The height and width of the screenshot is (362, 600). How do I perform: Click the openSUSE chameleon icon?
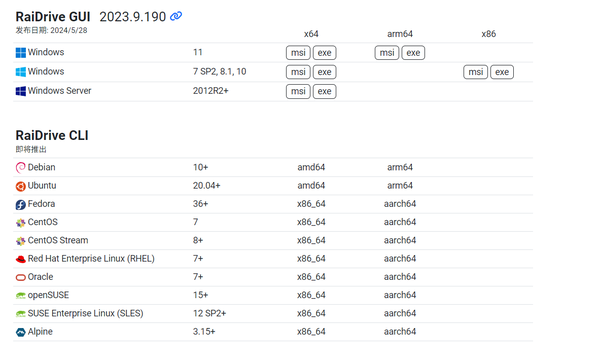(x=21, y=295)
